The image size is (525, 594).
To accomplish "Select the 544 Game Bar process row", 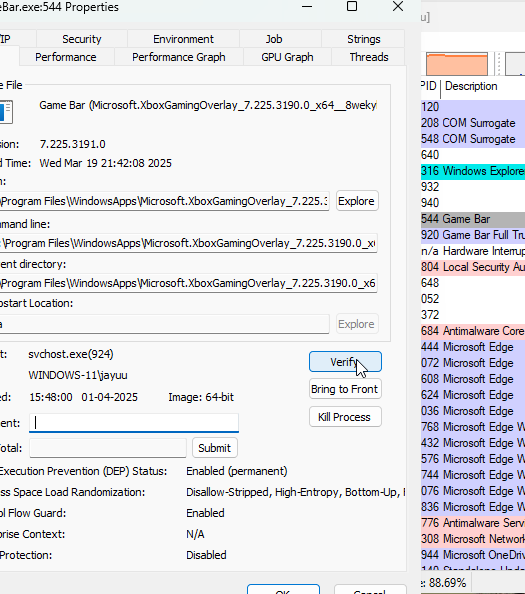I will click(473, 219).
